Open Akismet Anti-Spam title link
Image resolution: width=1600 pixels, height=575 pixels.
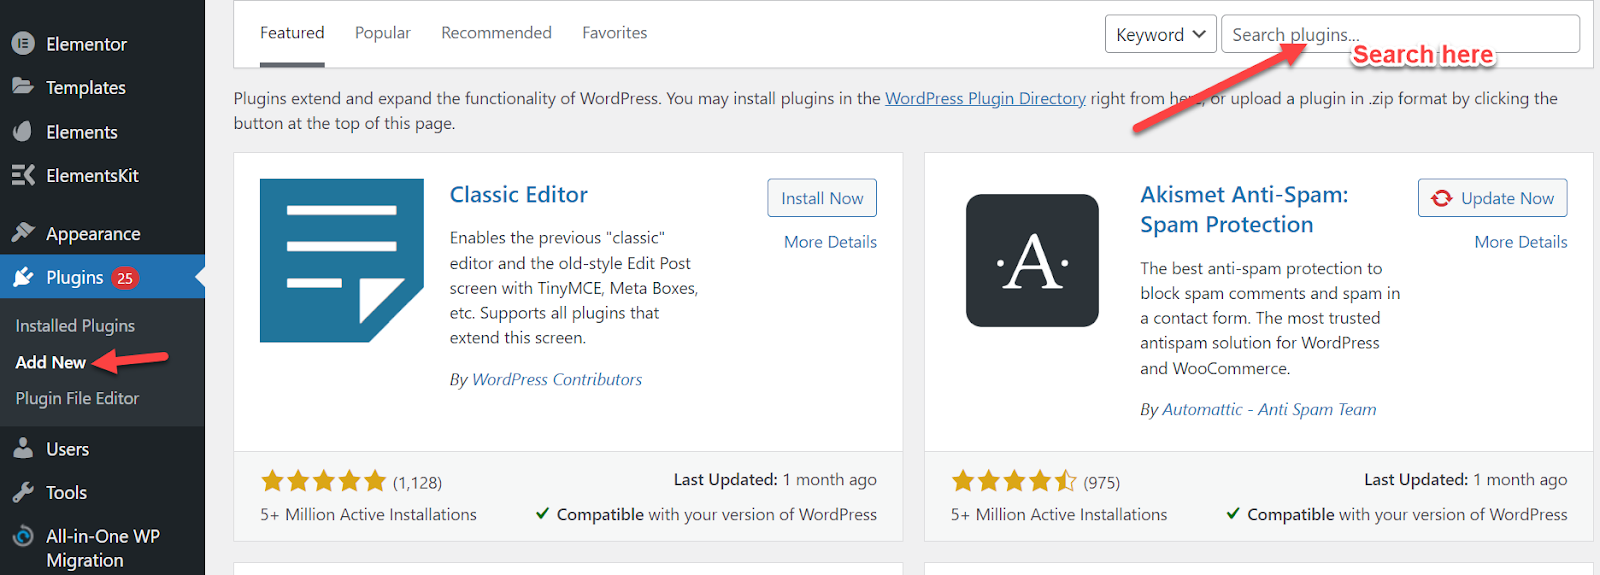pos(1244,209)
